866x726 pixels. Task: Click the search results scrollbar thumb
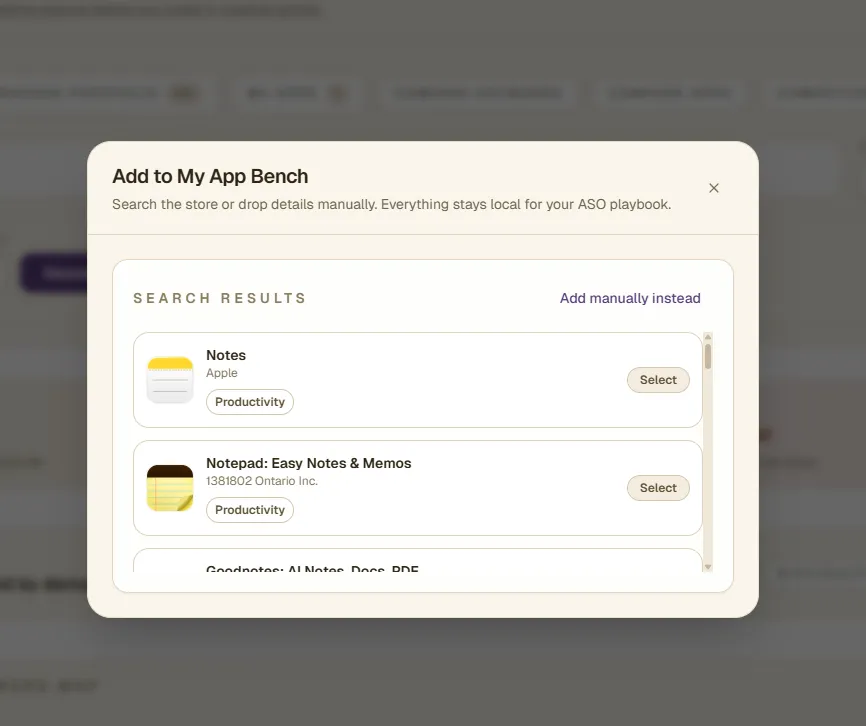coord(708,355)
